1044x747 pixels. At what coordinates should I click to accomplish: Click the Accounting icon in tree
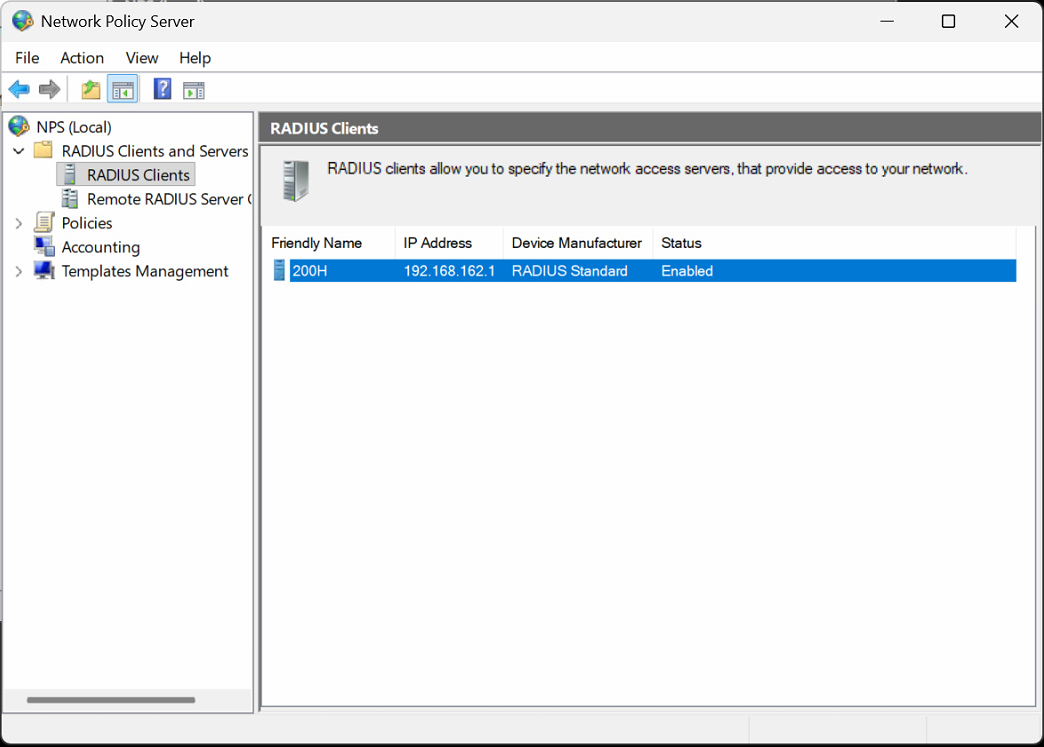44,246
